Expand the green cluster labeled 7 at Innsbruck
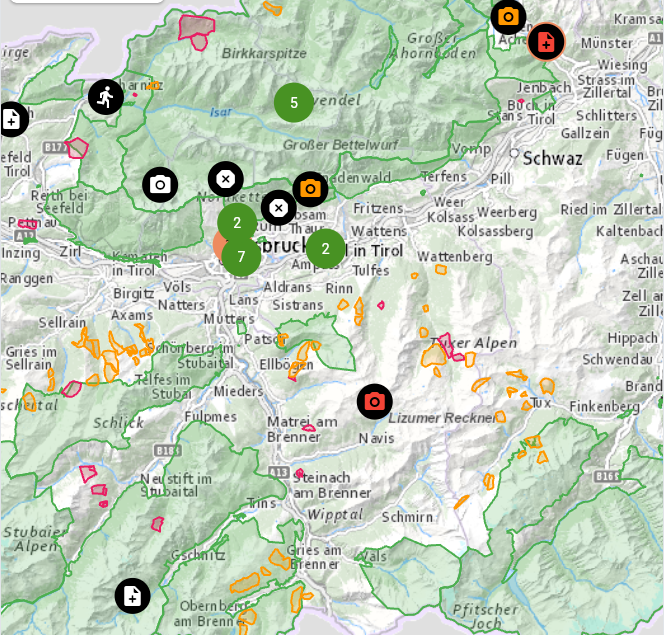This screenshot has height=635, width=664. coord(241,256)
